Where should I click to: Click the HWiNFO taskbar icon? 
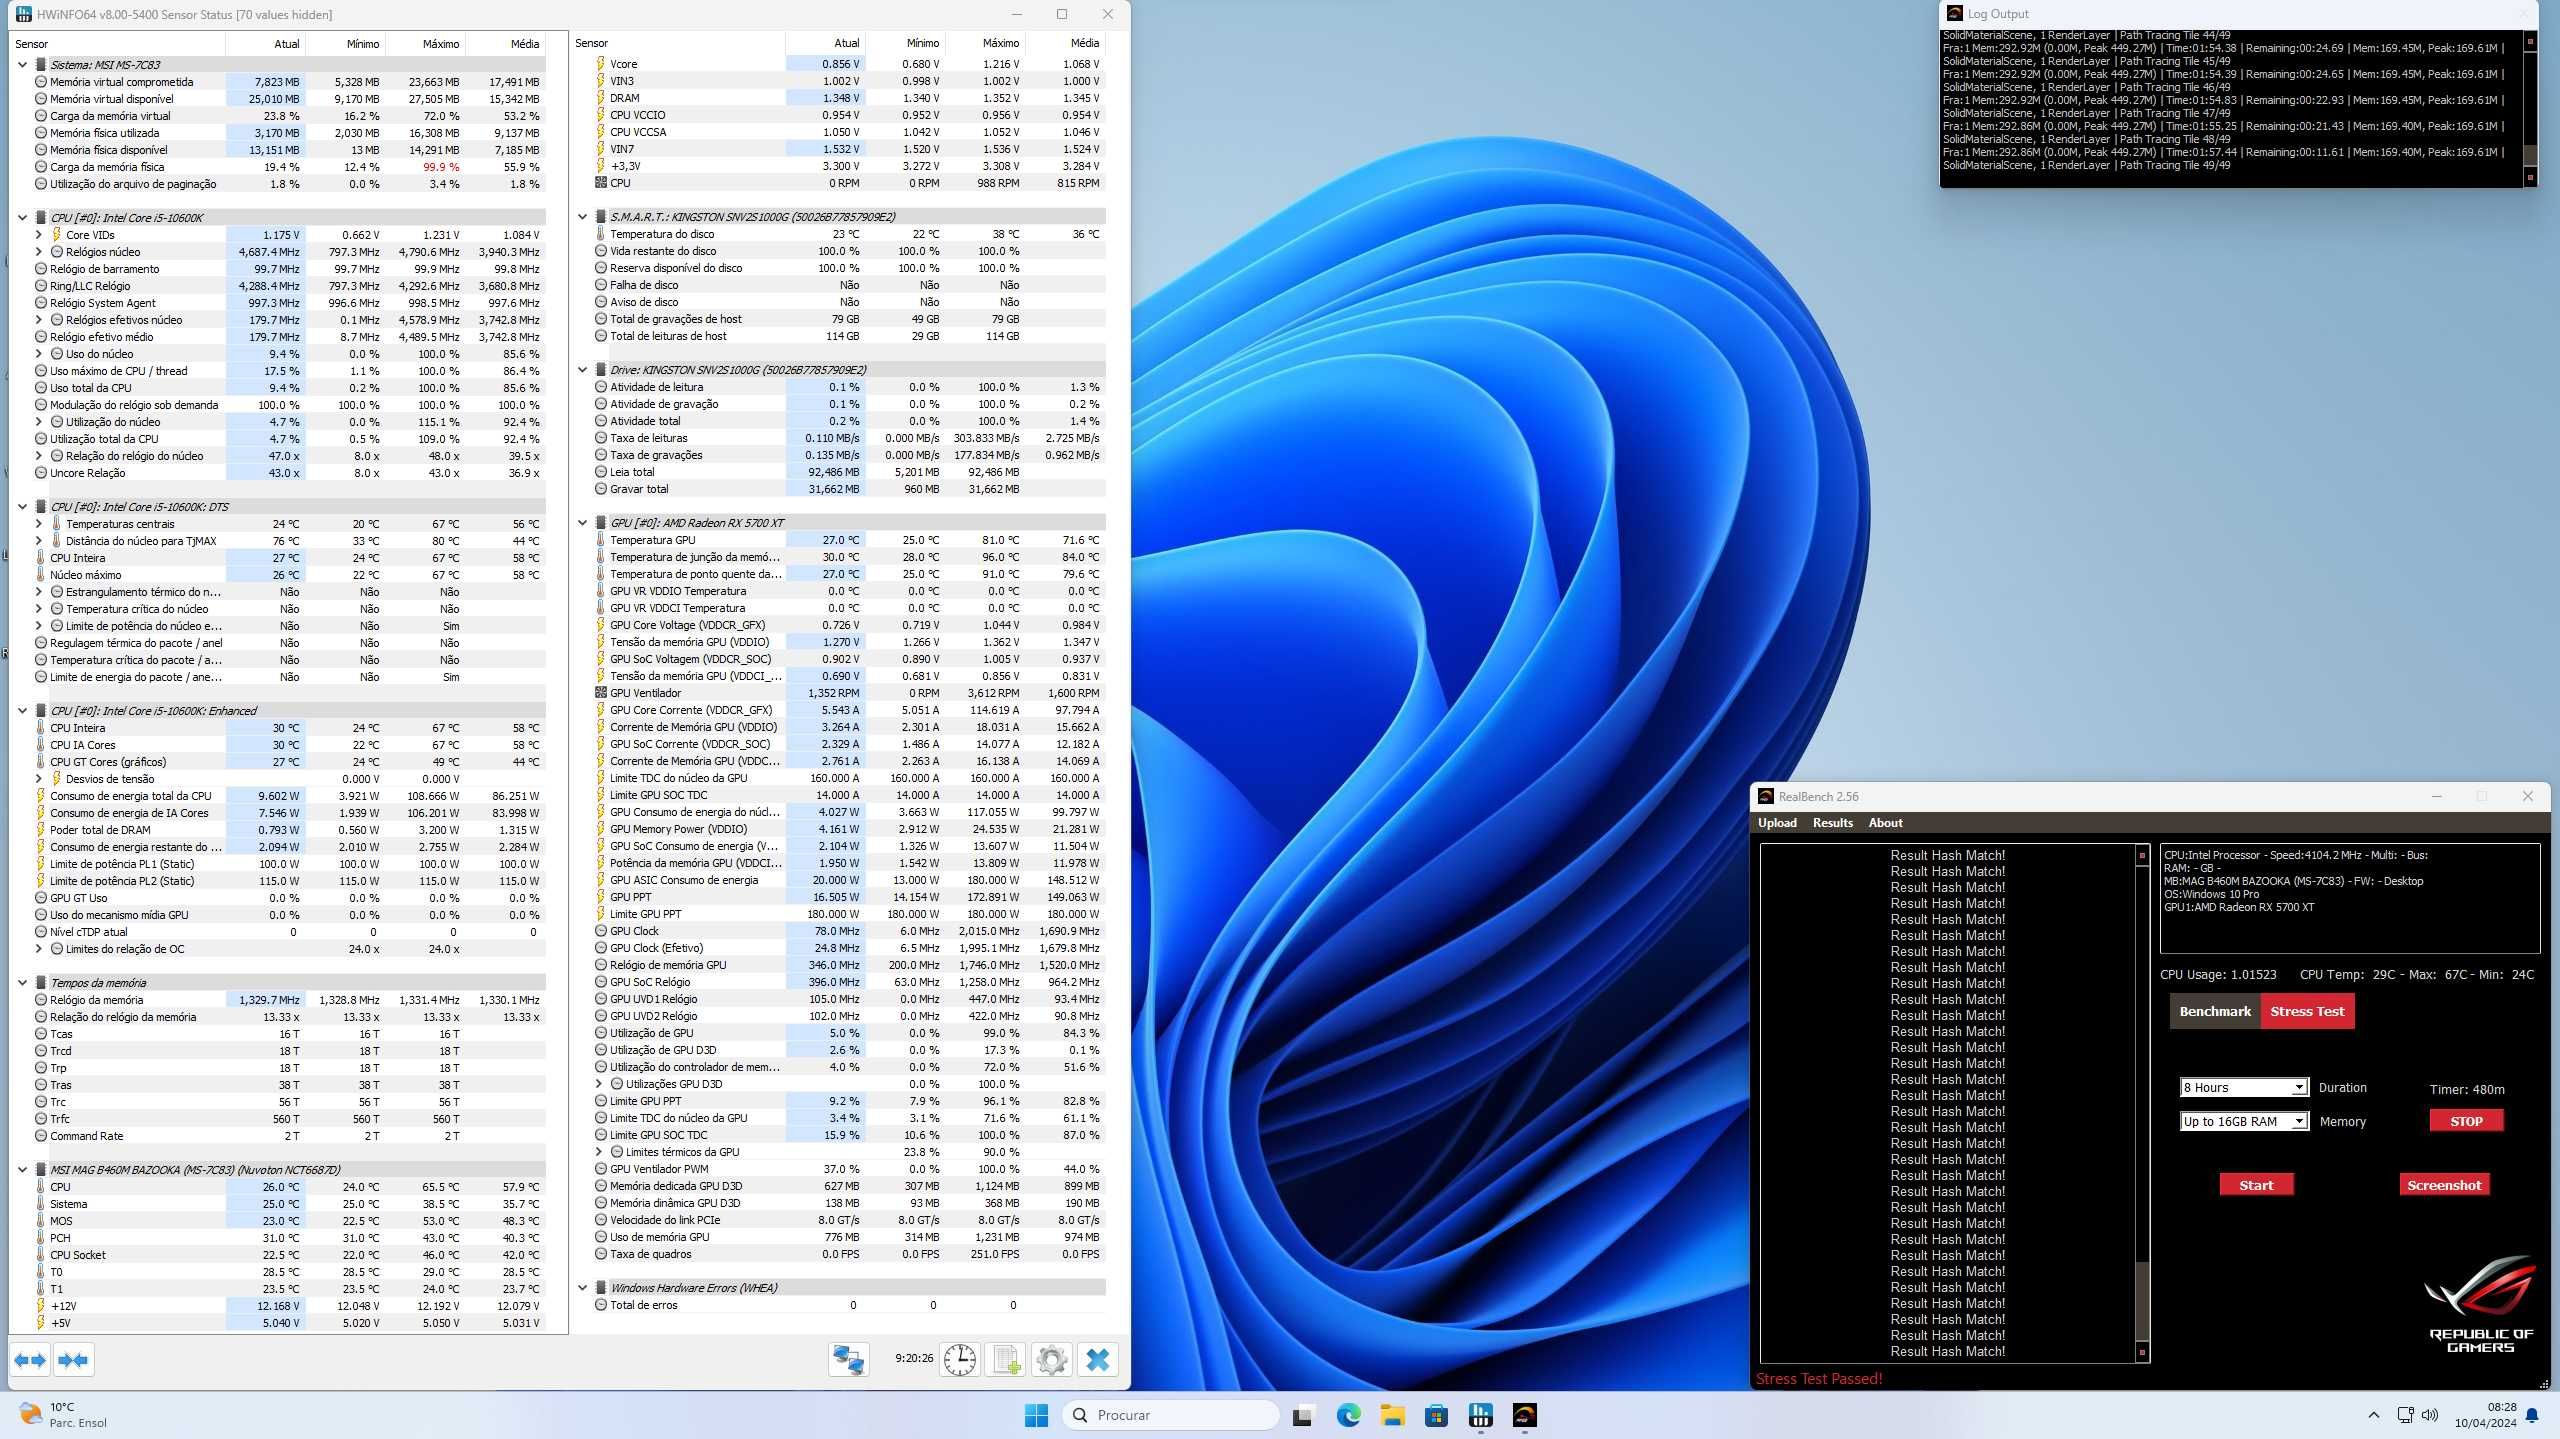pos(1481,1415)
